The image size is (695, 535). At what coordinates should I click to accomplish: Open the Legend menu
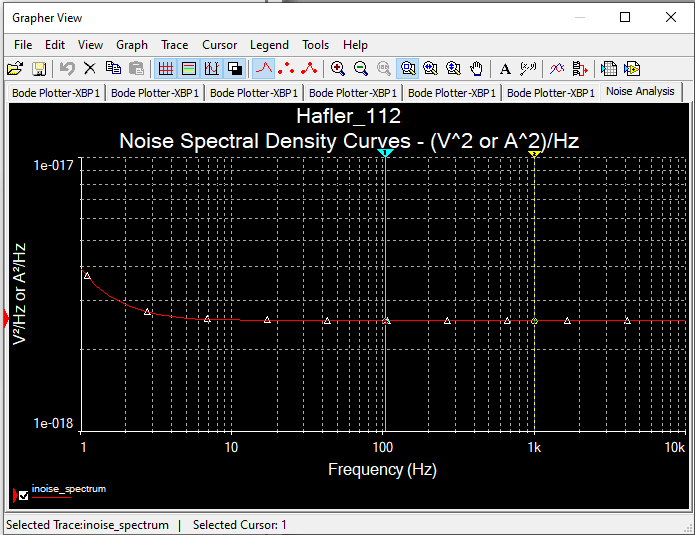click(269, 45)
